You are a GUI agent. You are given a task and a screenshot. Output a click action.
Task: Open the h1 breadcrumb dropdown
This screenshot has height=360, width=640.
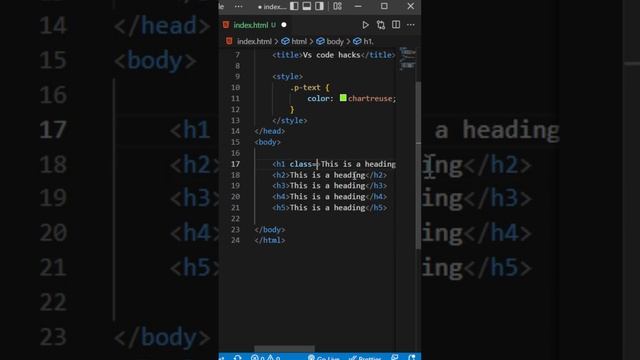point(363,41)
